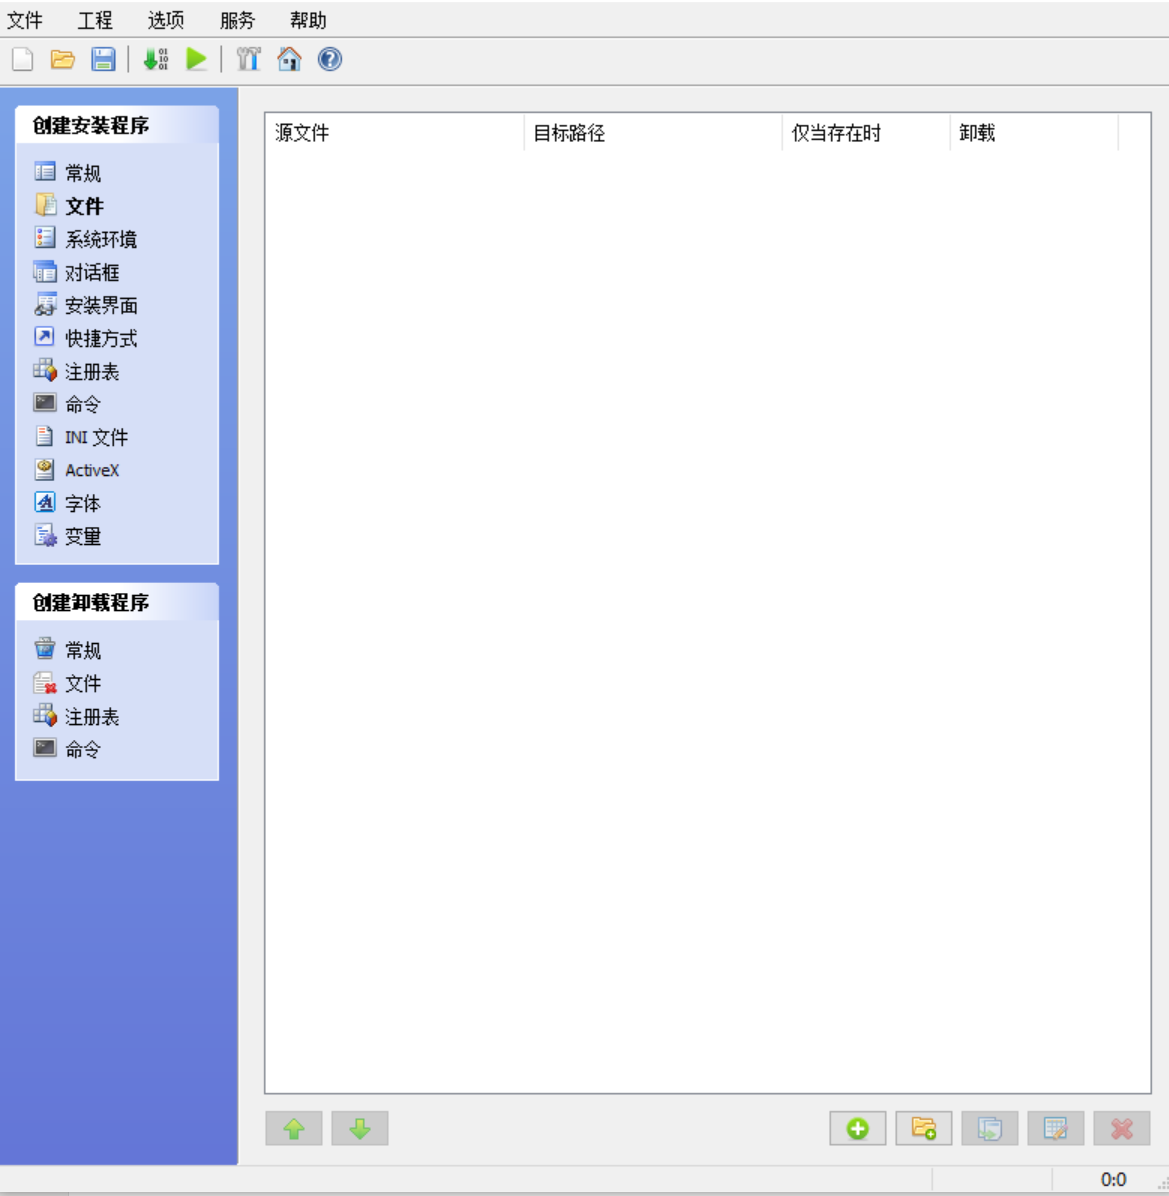The height and width of the screenshot is (1196, 1169).
Task: Click the copy entry button
Action: (990, 1128)
